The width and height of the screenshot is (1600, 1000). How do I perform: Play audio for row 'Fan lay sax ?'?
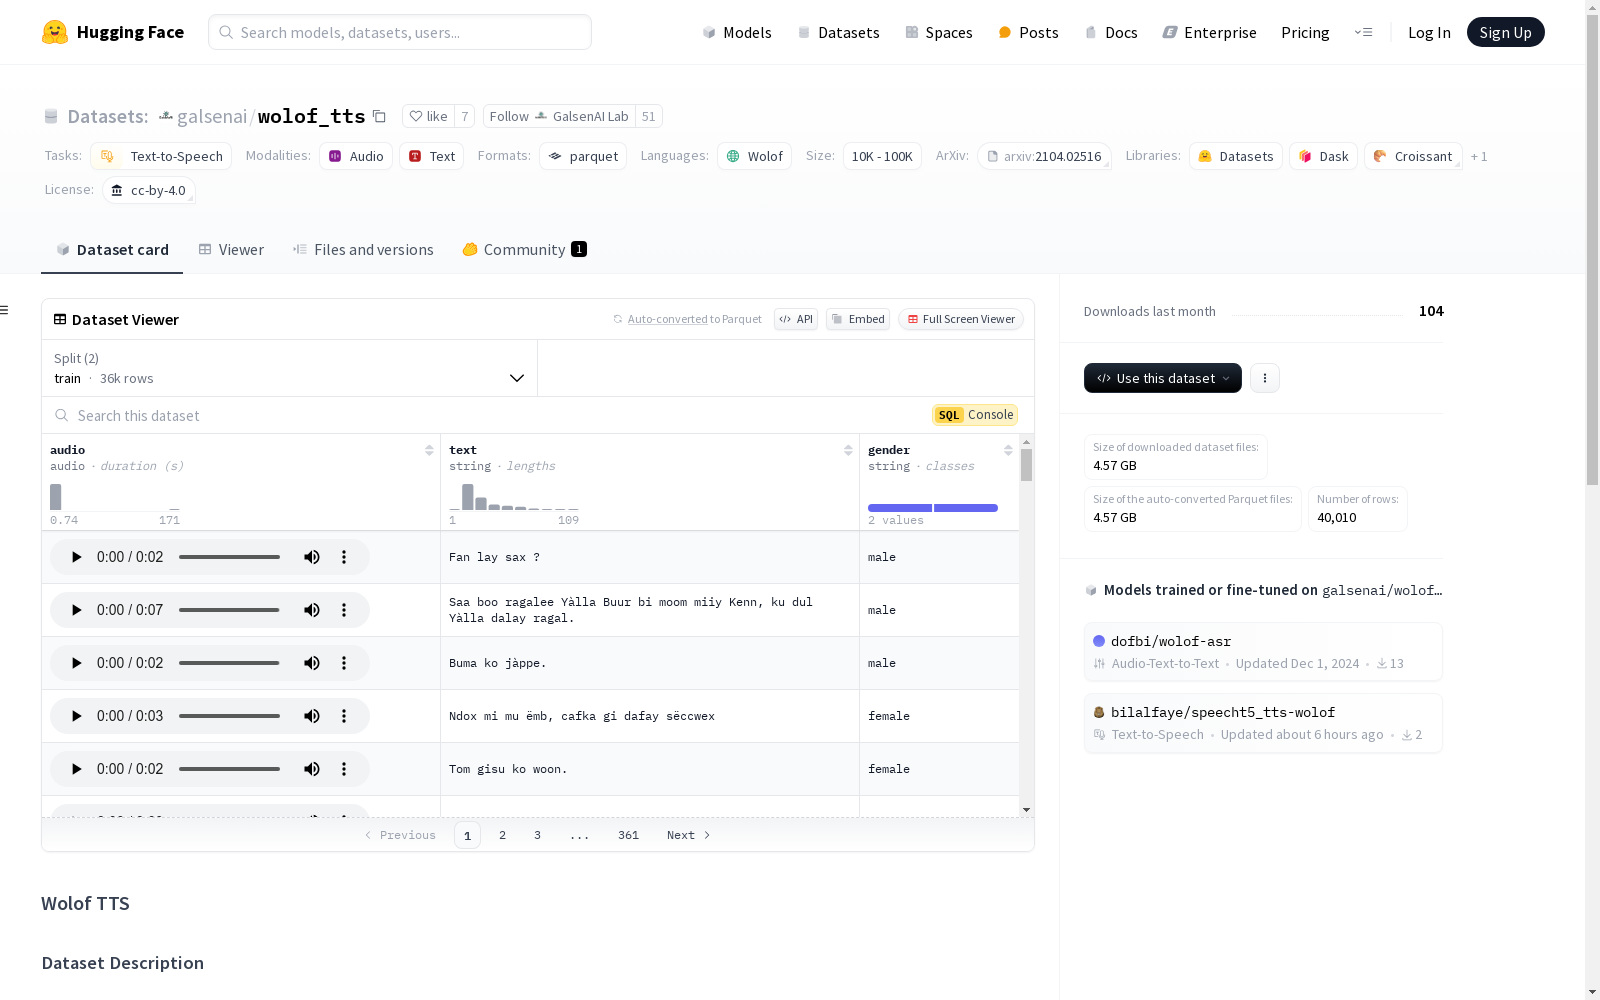tap(76, 557)
